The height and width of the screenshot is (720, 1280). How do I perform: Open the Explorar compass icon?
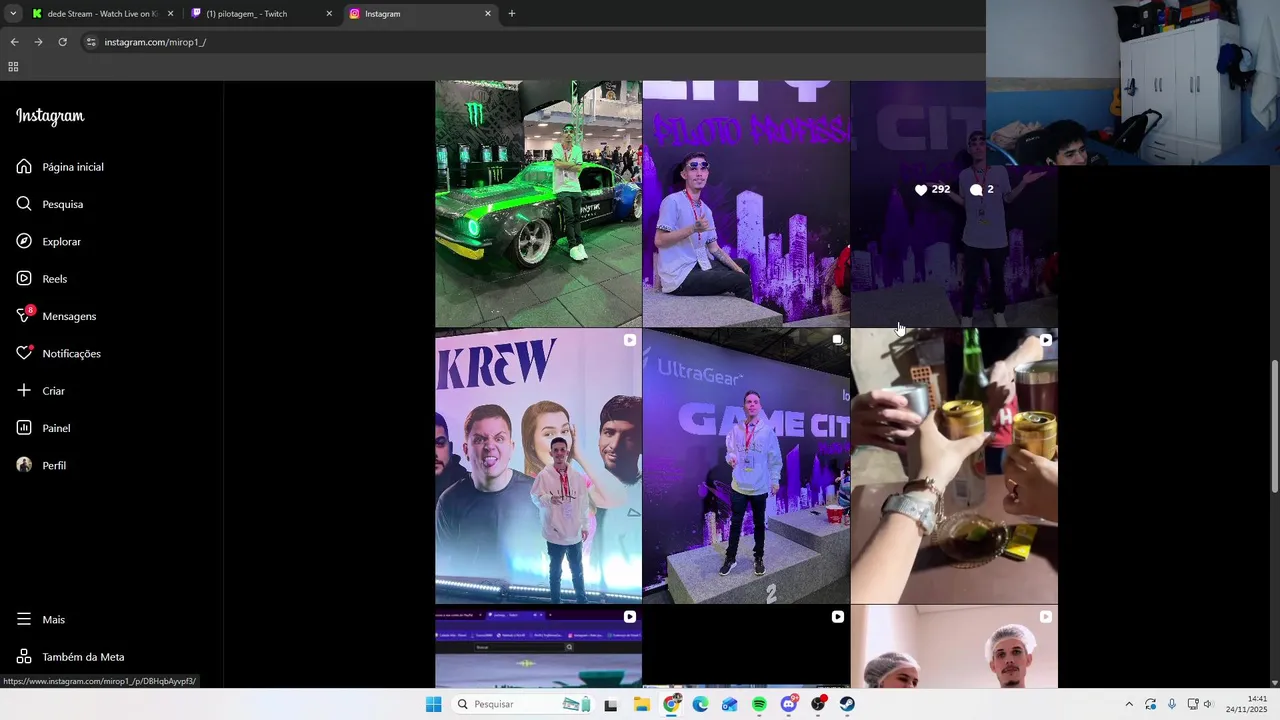[x=24, y=241]
